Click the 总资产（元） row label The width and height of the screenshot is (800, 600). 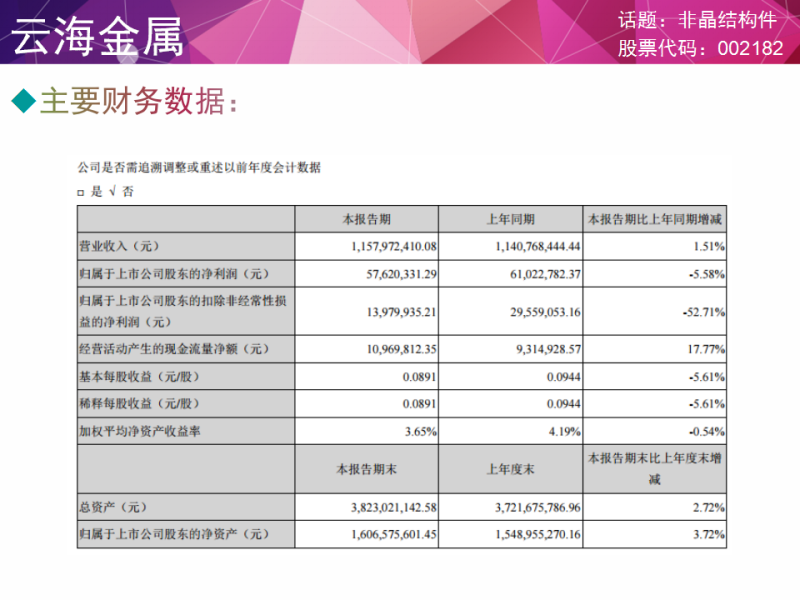113,507
